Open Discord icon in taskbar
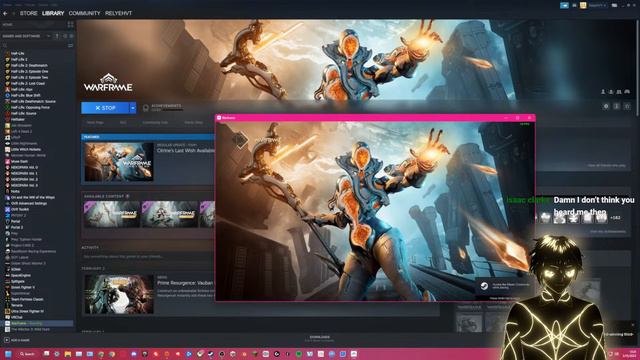 (x=134, y=354)
